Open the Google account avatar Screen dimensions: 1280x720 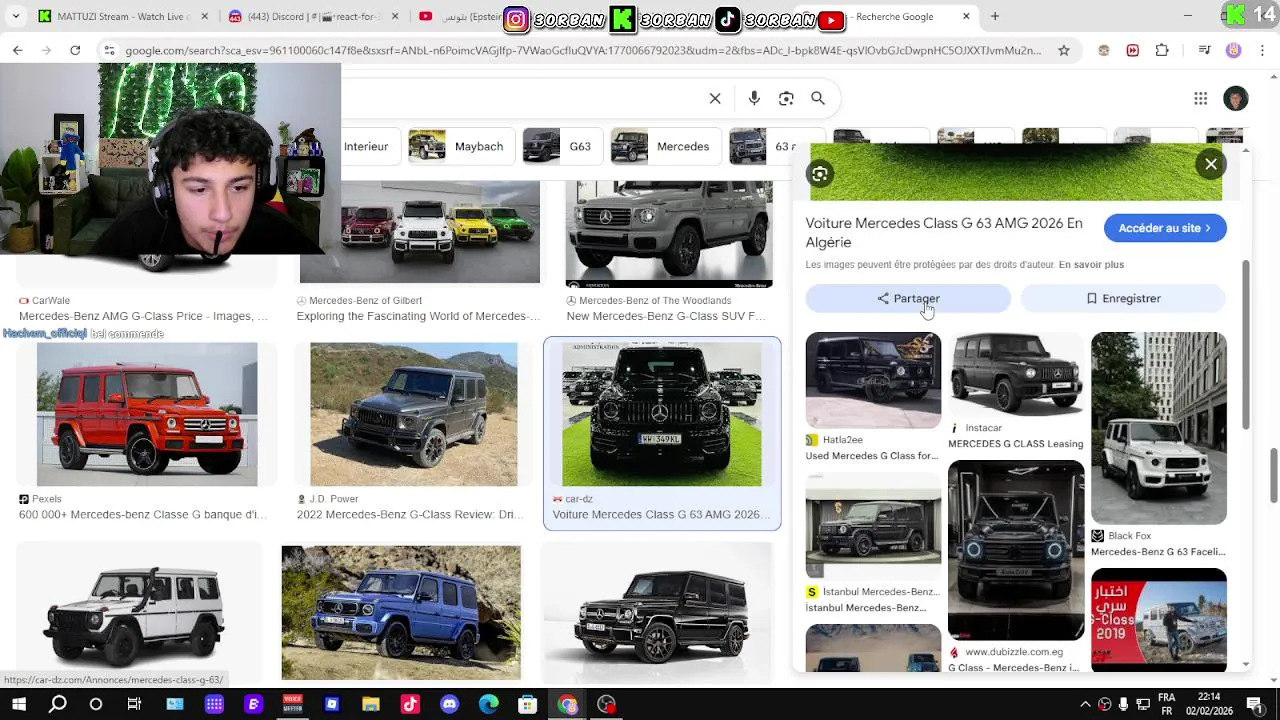1236,98
